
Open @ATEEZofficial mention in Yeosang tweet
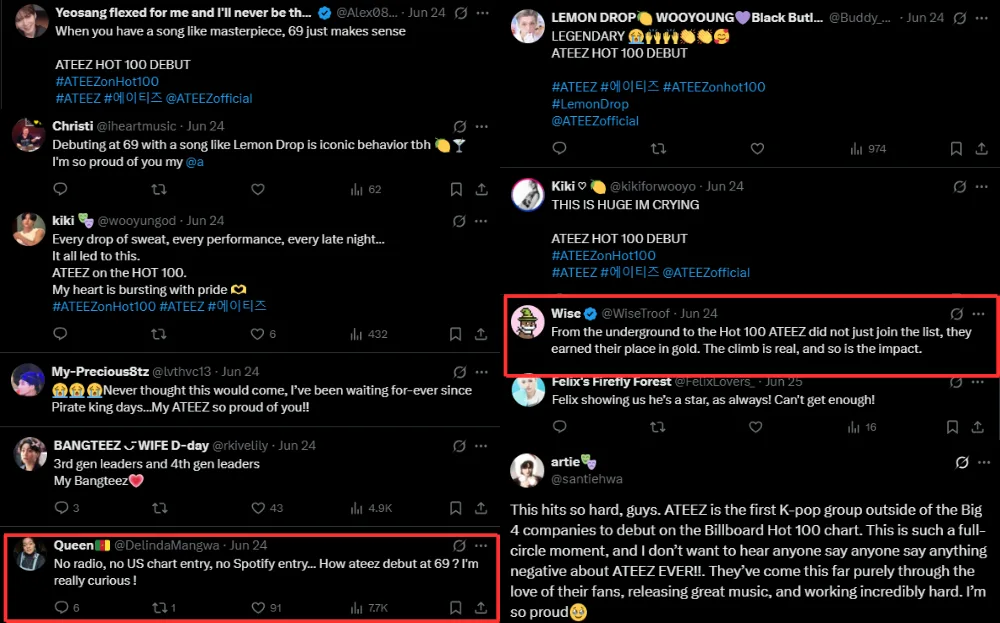[x=209, y=98]
